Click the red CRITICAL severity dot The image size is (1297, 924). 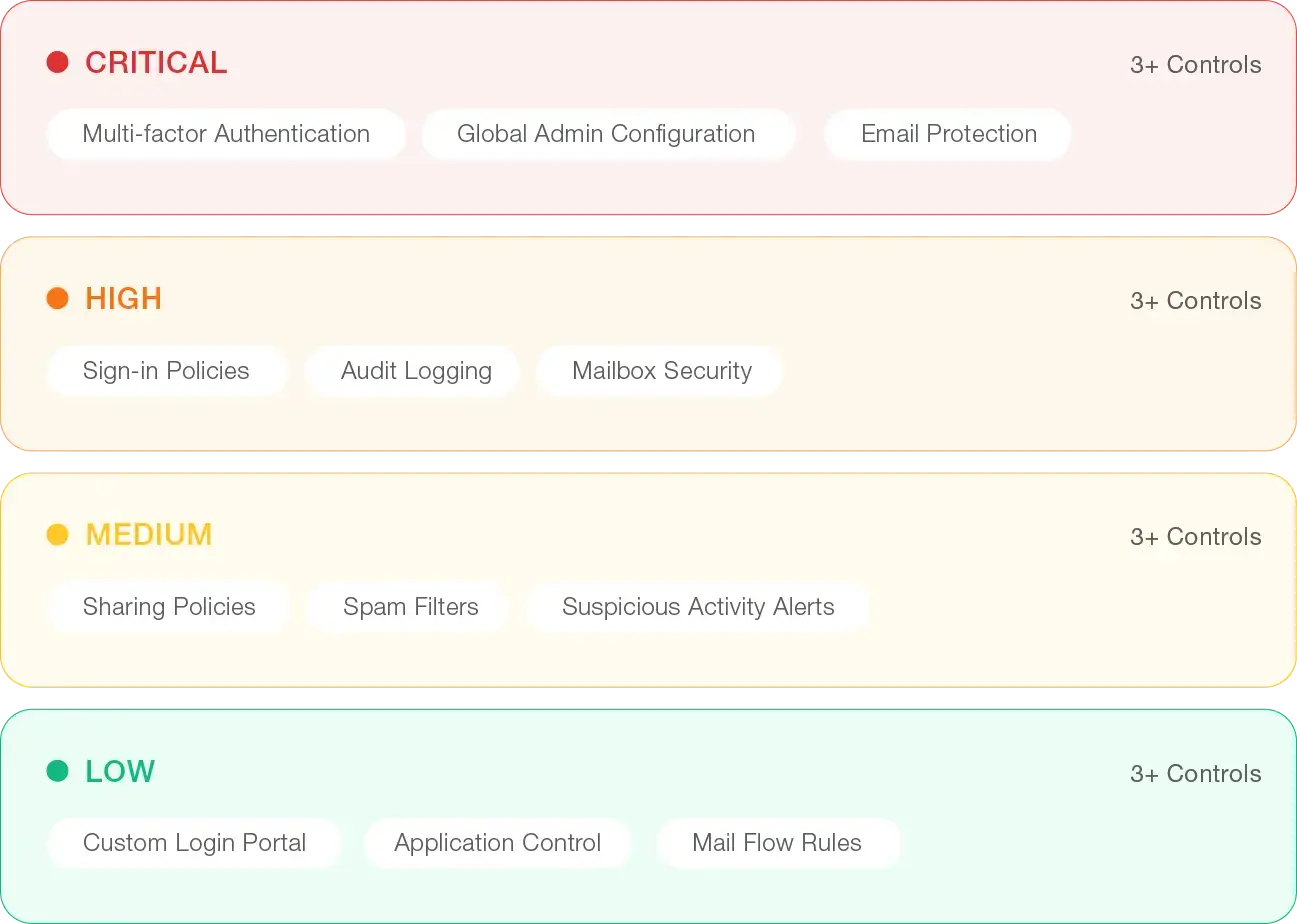coord(58,62)
